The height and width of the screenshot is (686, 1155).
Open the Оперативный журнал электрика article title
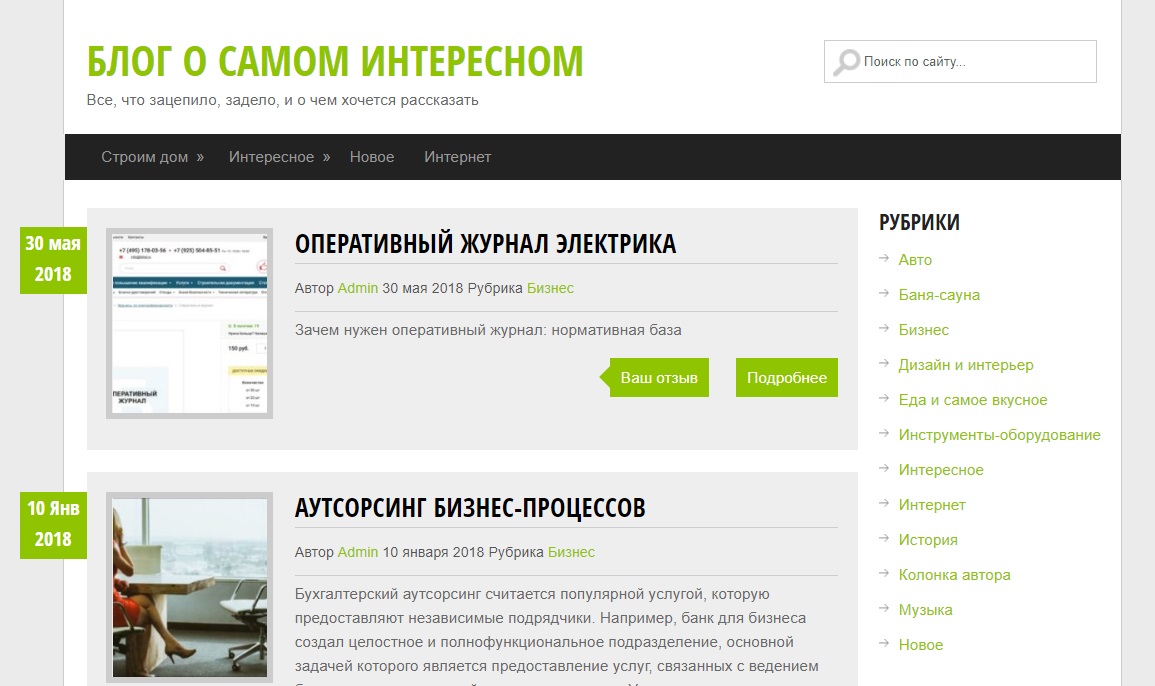click(x=485, y=244)
